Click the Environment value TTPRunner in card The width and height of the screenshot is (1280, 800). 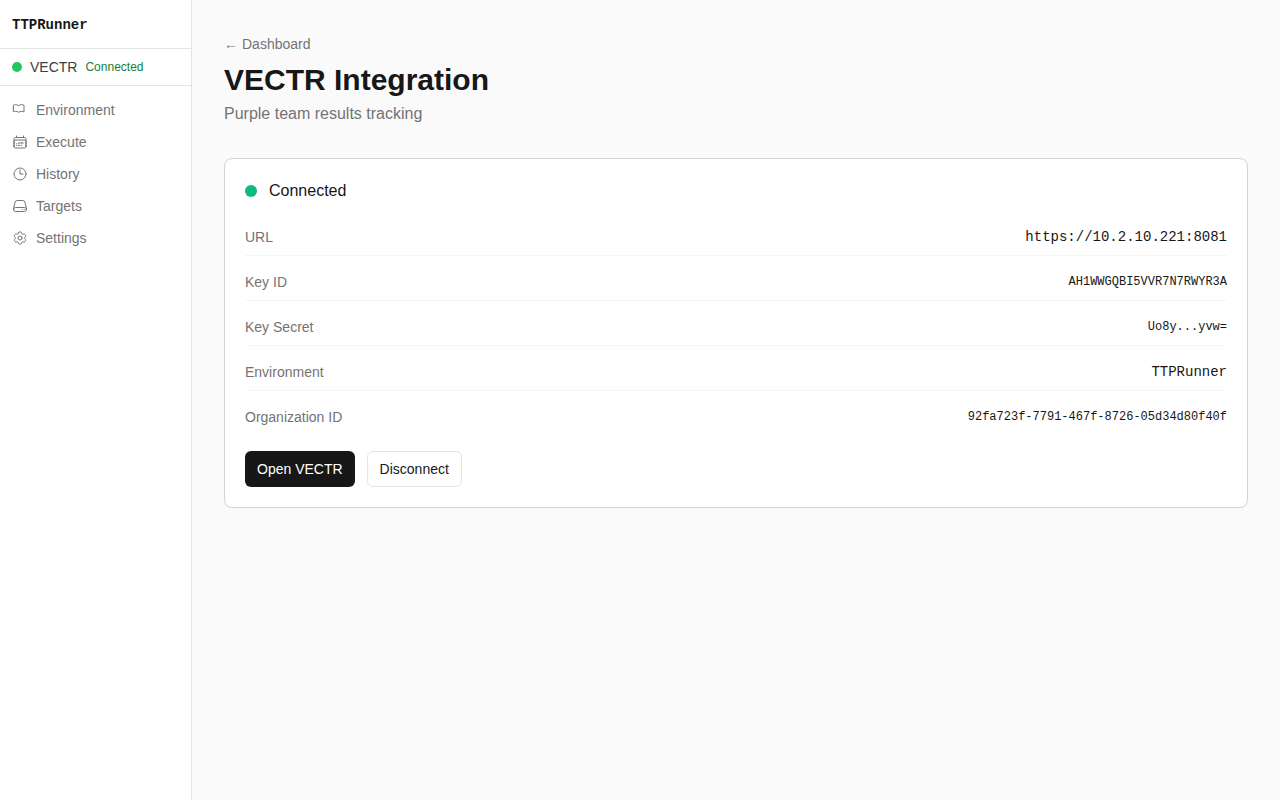[1189, 372]
